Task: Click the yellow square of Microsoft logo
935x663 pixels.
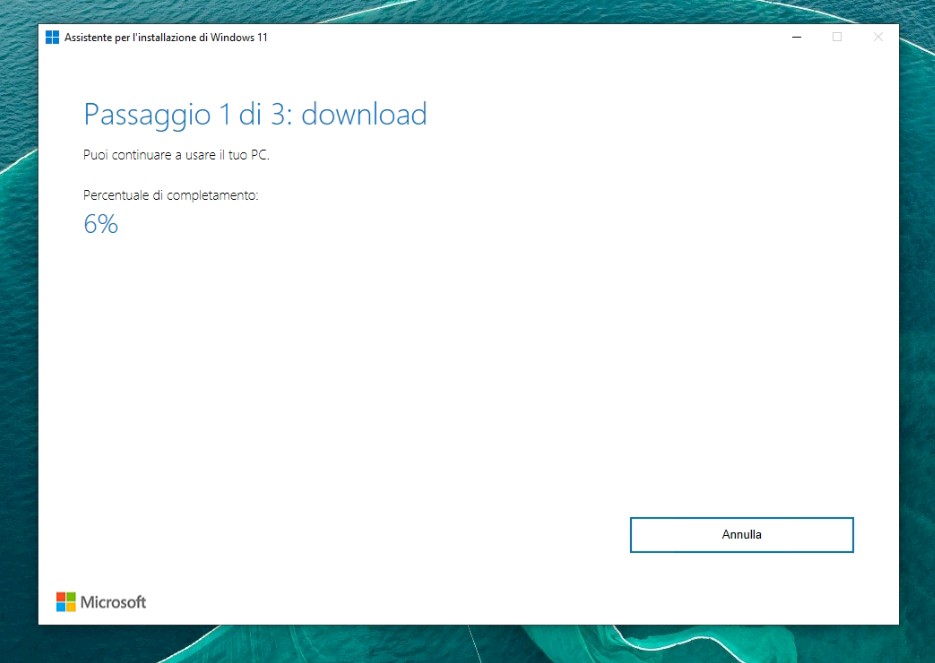Action: coord(71,607)
